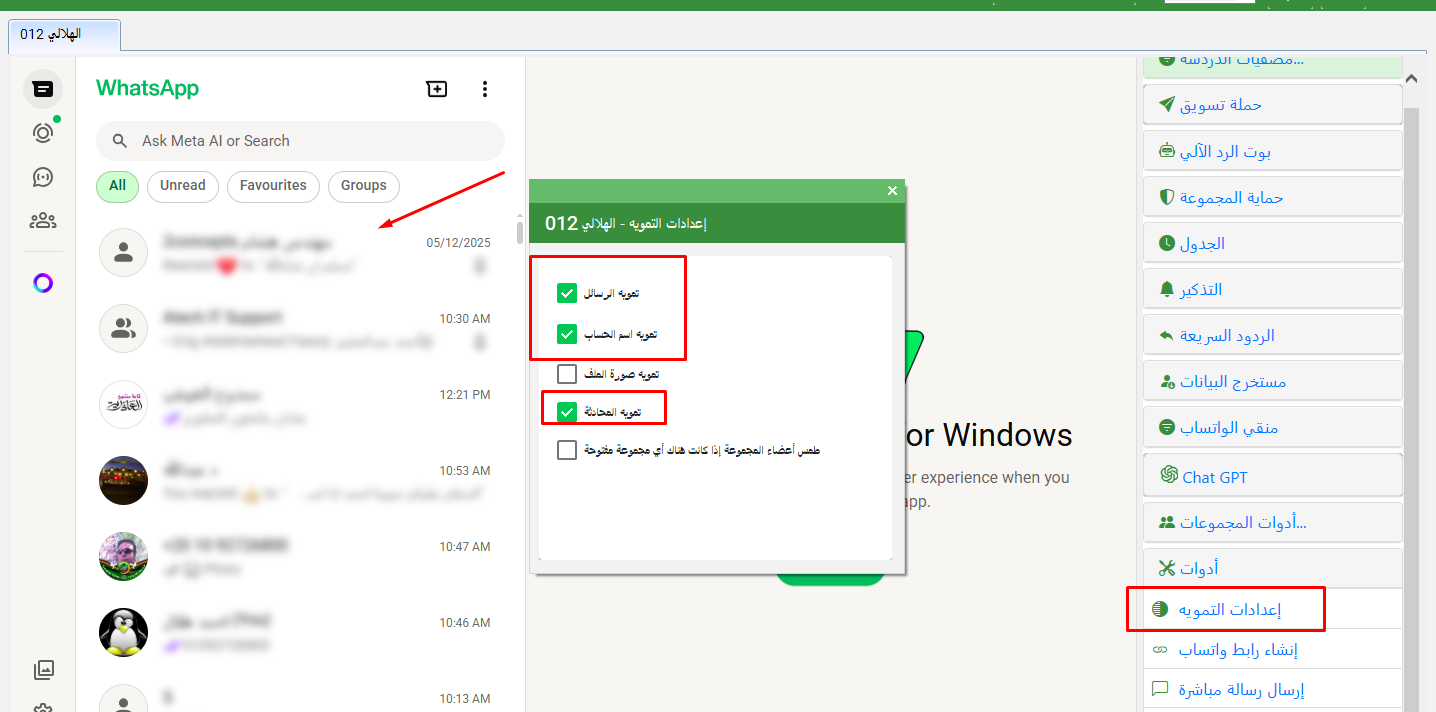This screenshot has height=712, width=1436.
Task: Uncheck the تمويه الرسائل checkbox
Action: click(x=567, y=293)
